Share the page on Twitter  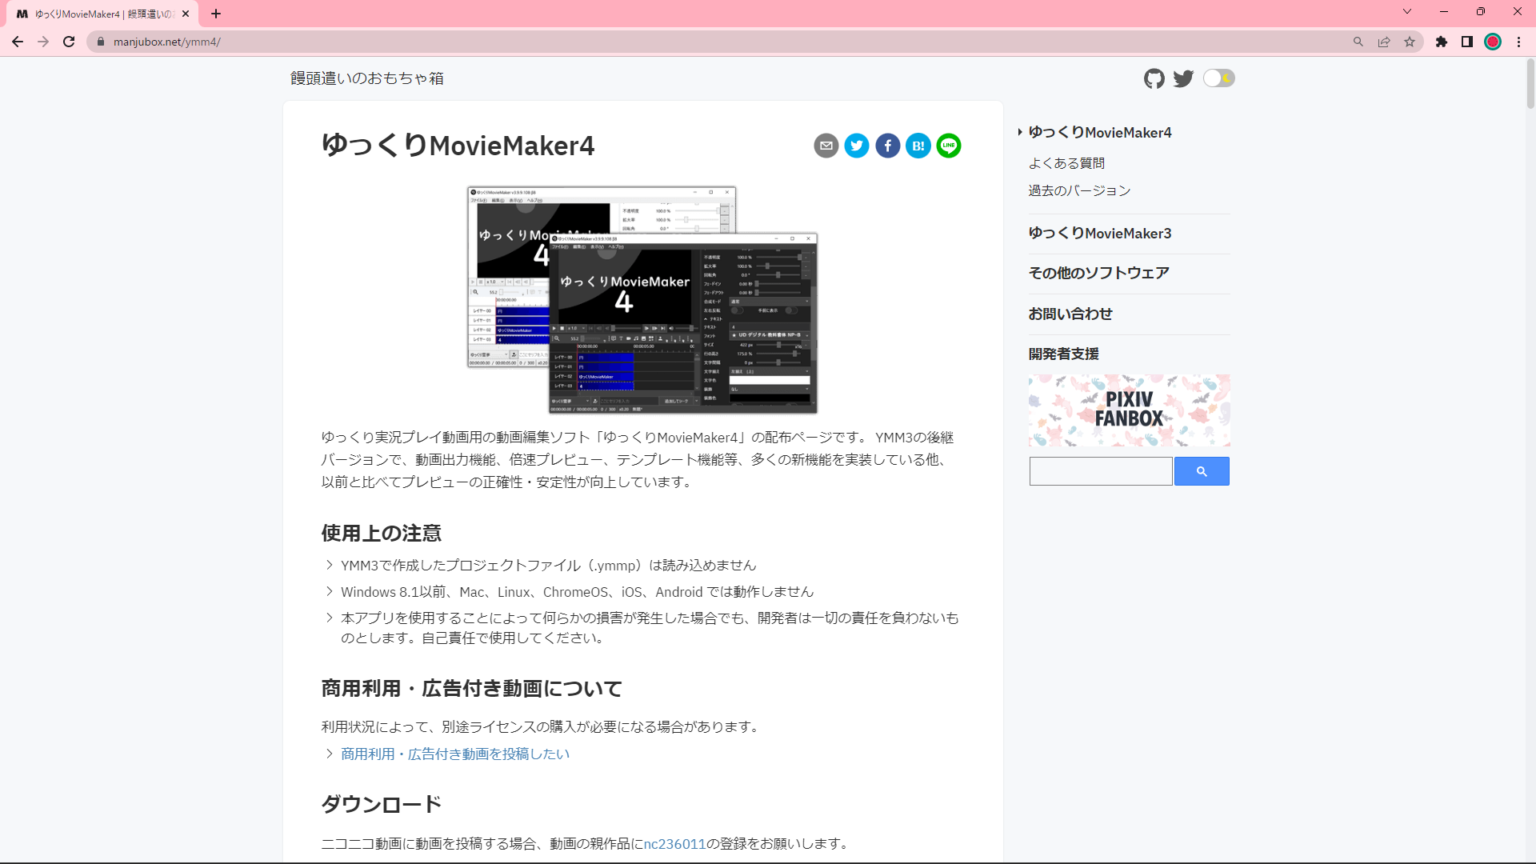point(856,145)
